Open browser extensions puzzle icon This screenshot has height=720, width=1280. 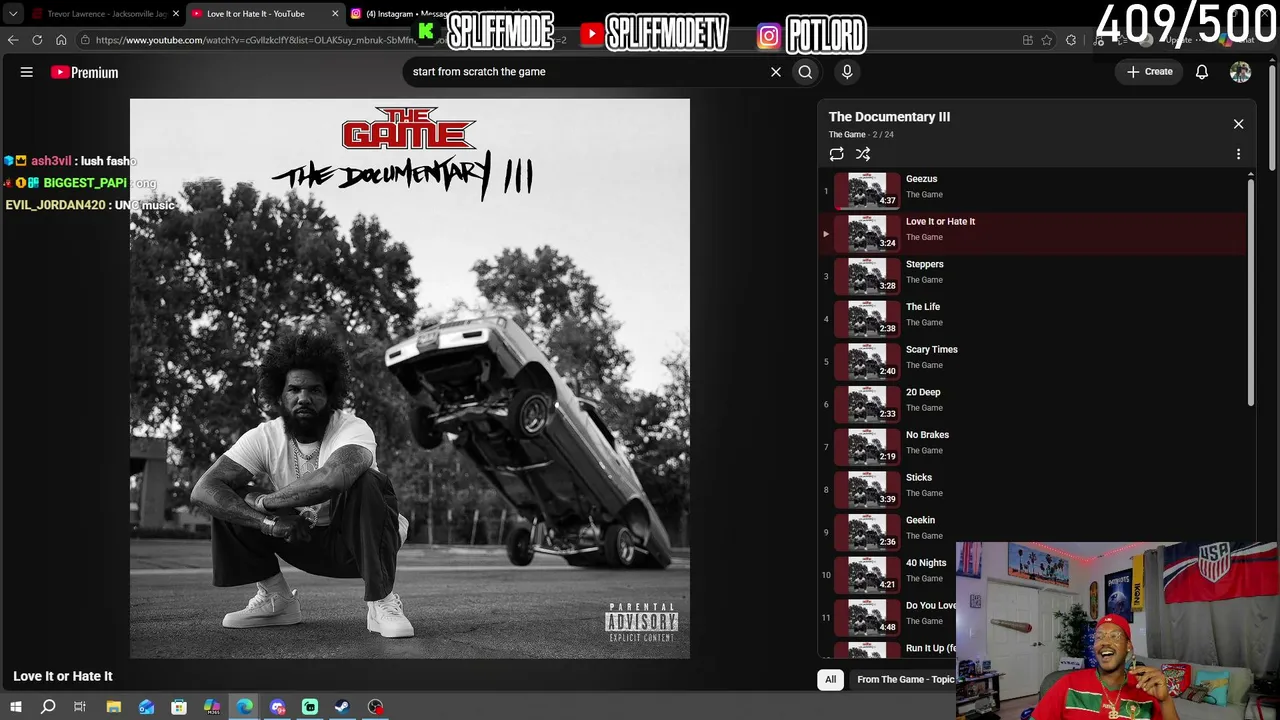pyautogui.click(x=1071, y=40)
